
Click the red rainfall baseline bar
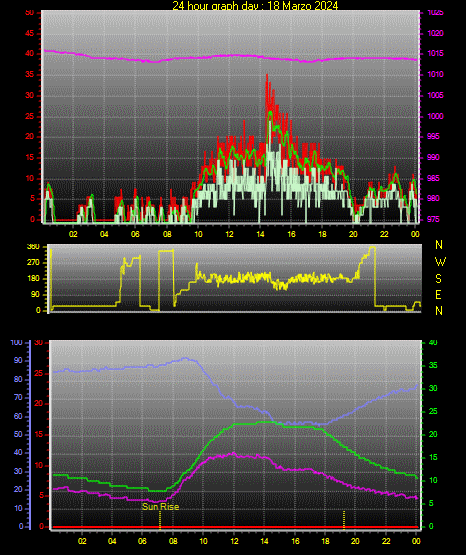coord(235,527)
